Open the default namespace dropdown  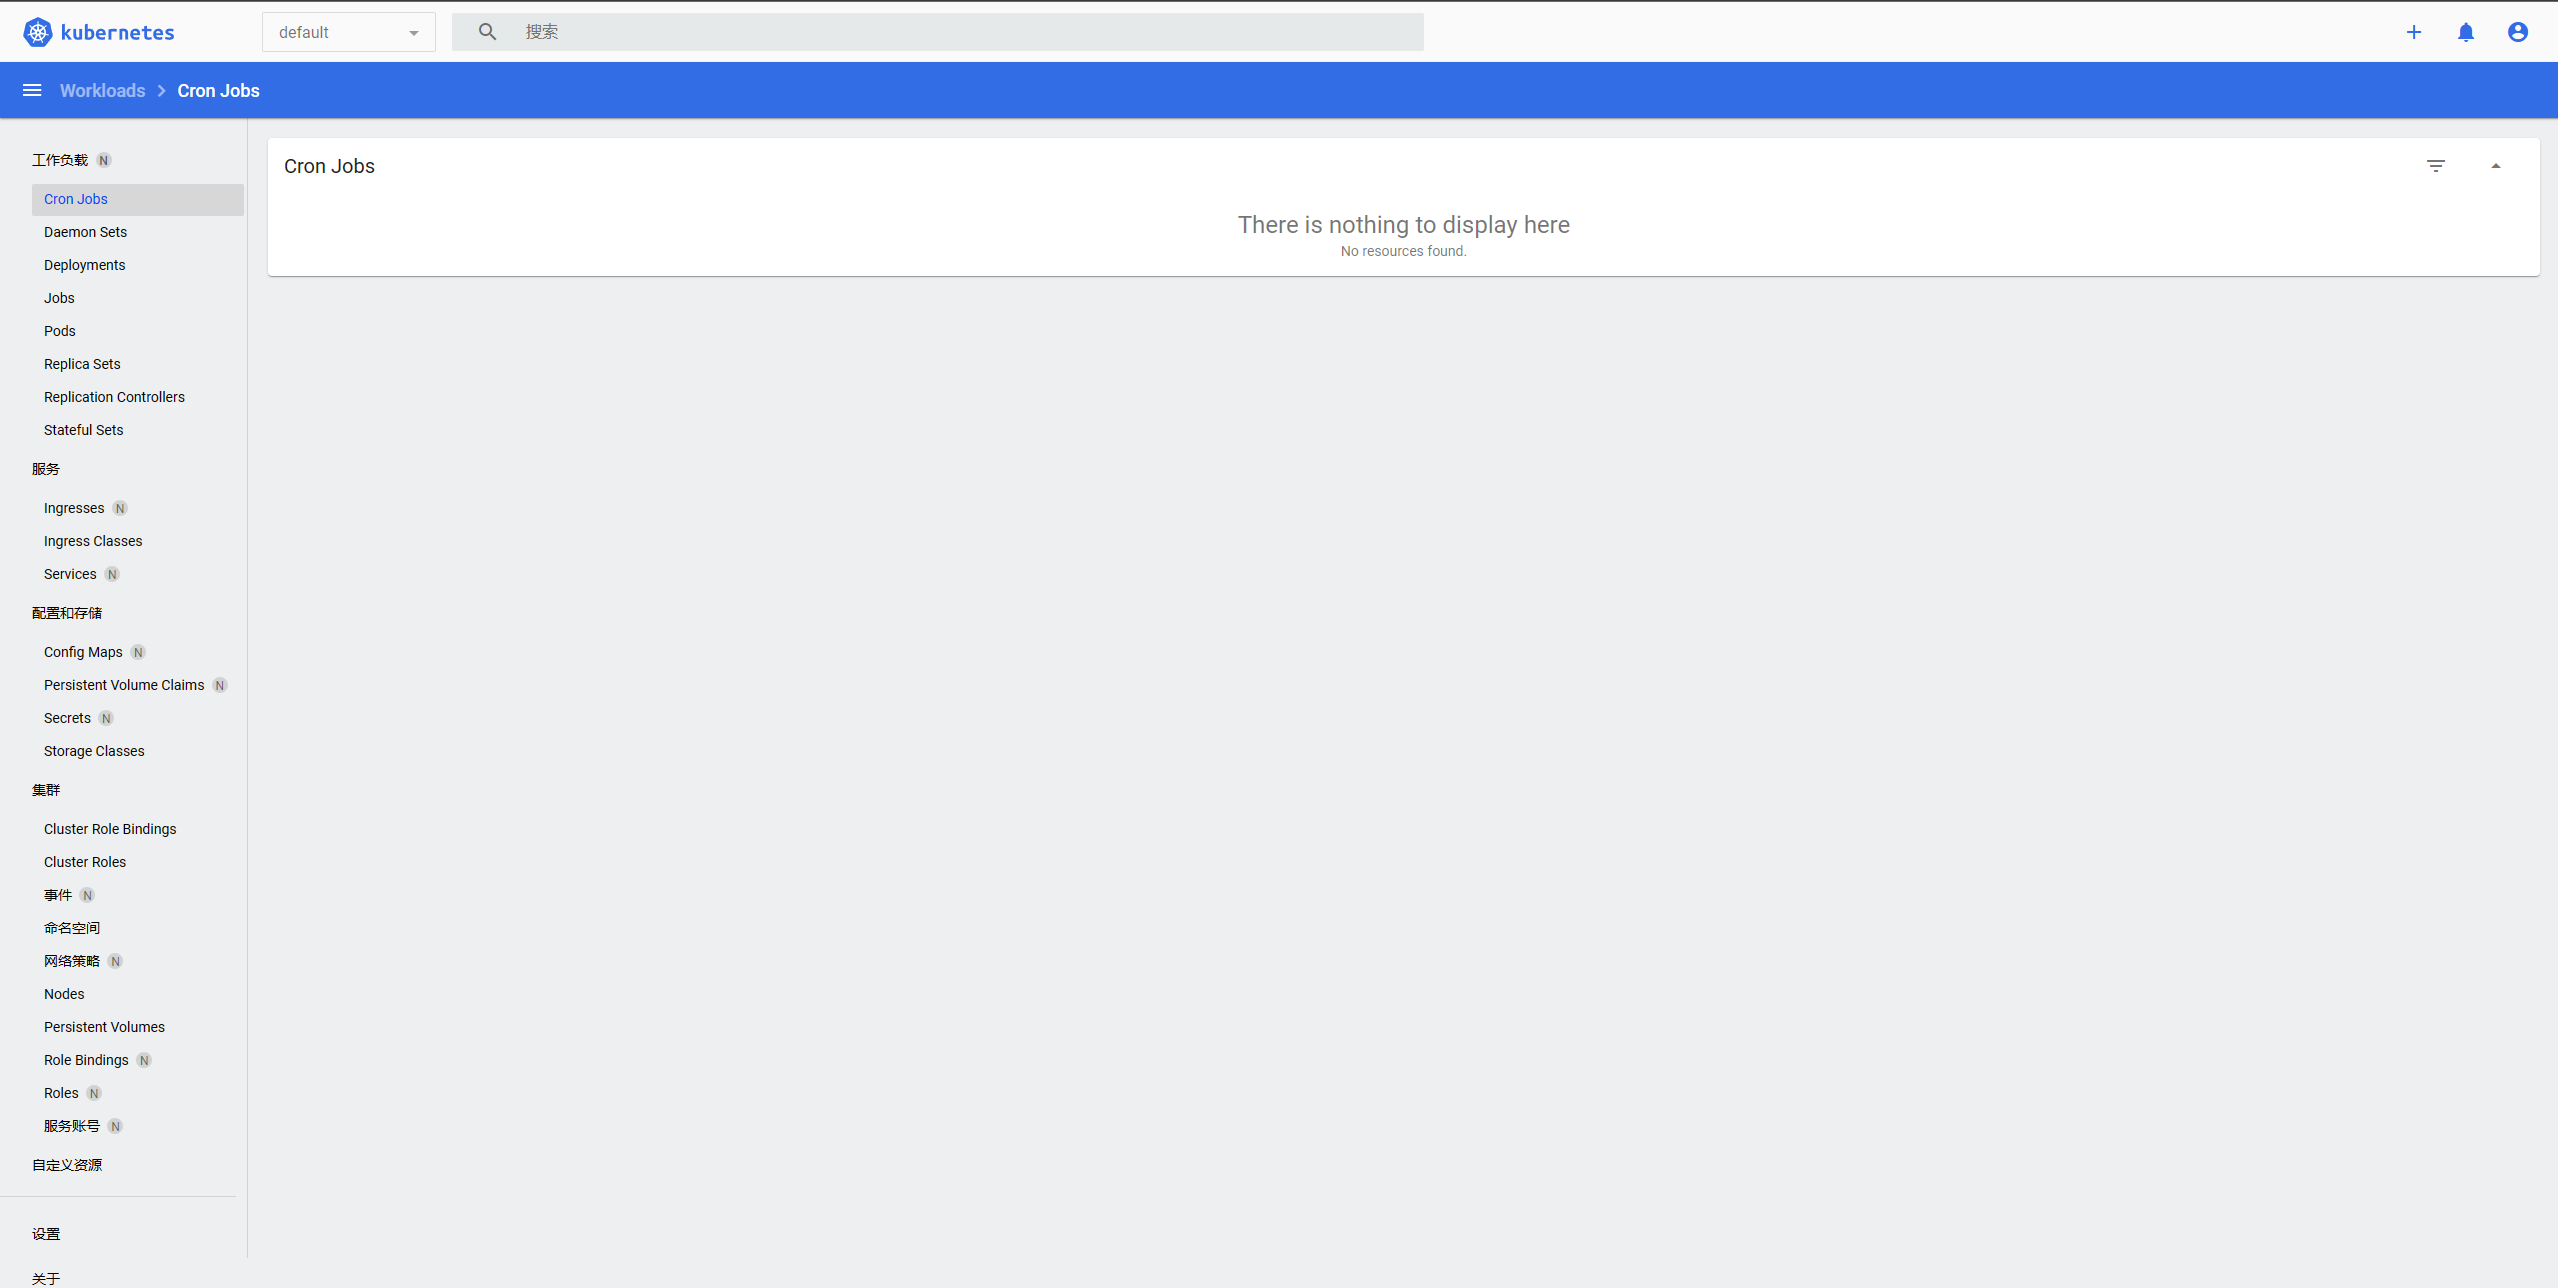(348, 32)
